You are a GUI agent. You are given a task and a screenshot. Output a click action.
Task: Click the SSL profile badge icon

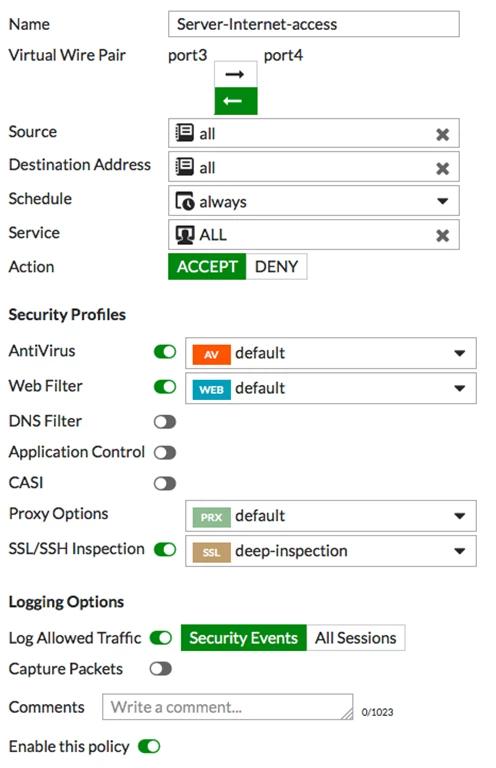point(212,552)
